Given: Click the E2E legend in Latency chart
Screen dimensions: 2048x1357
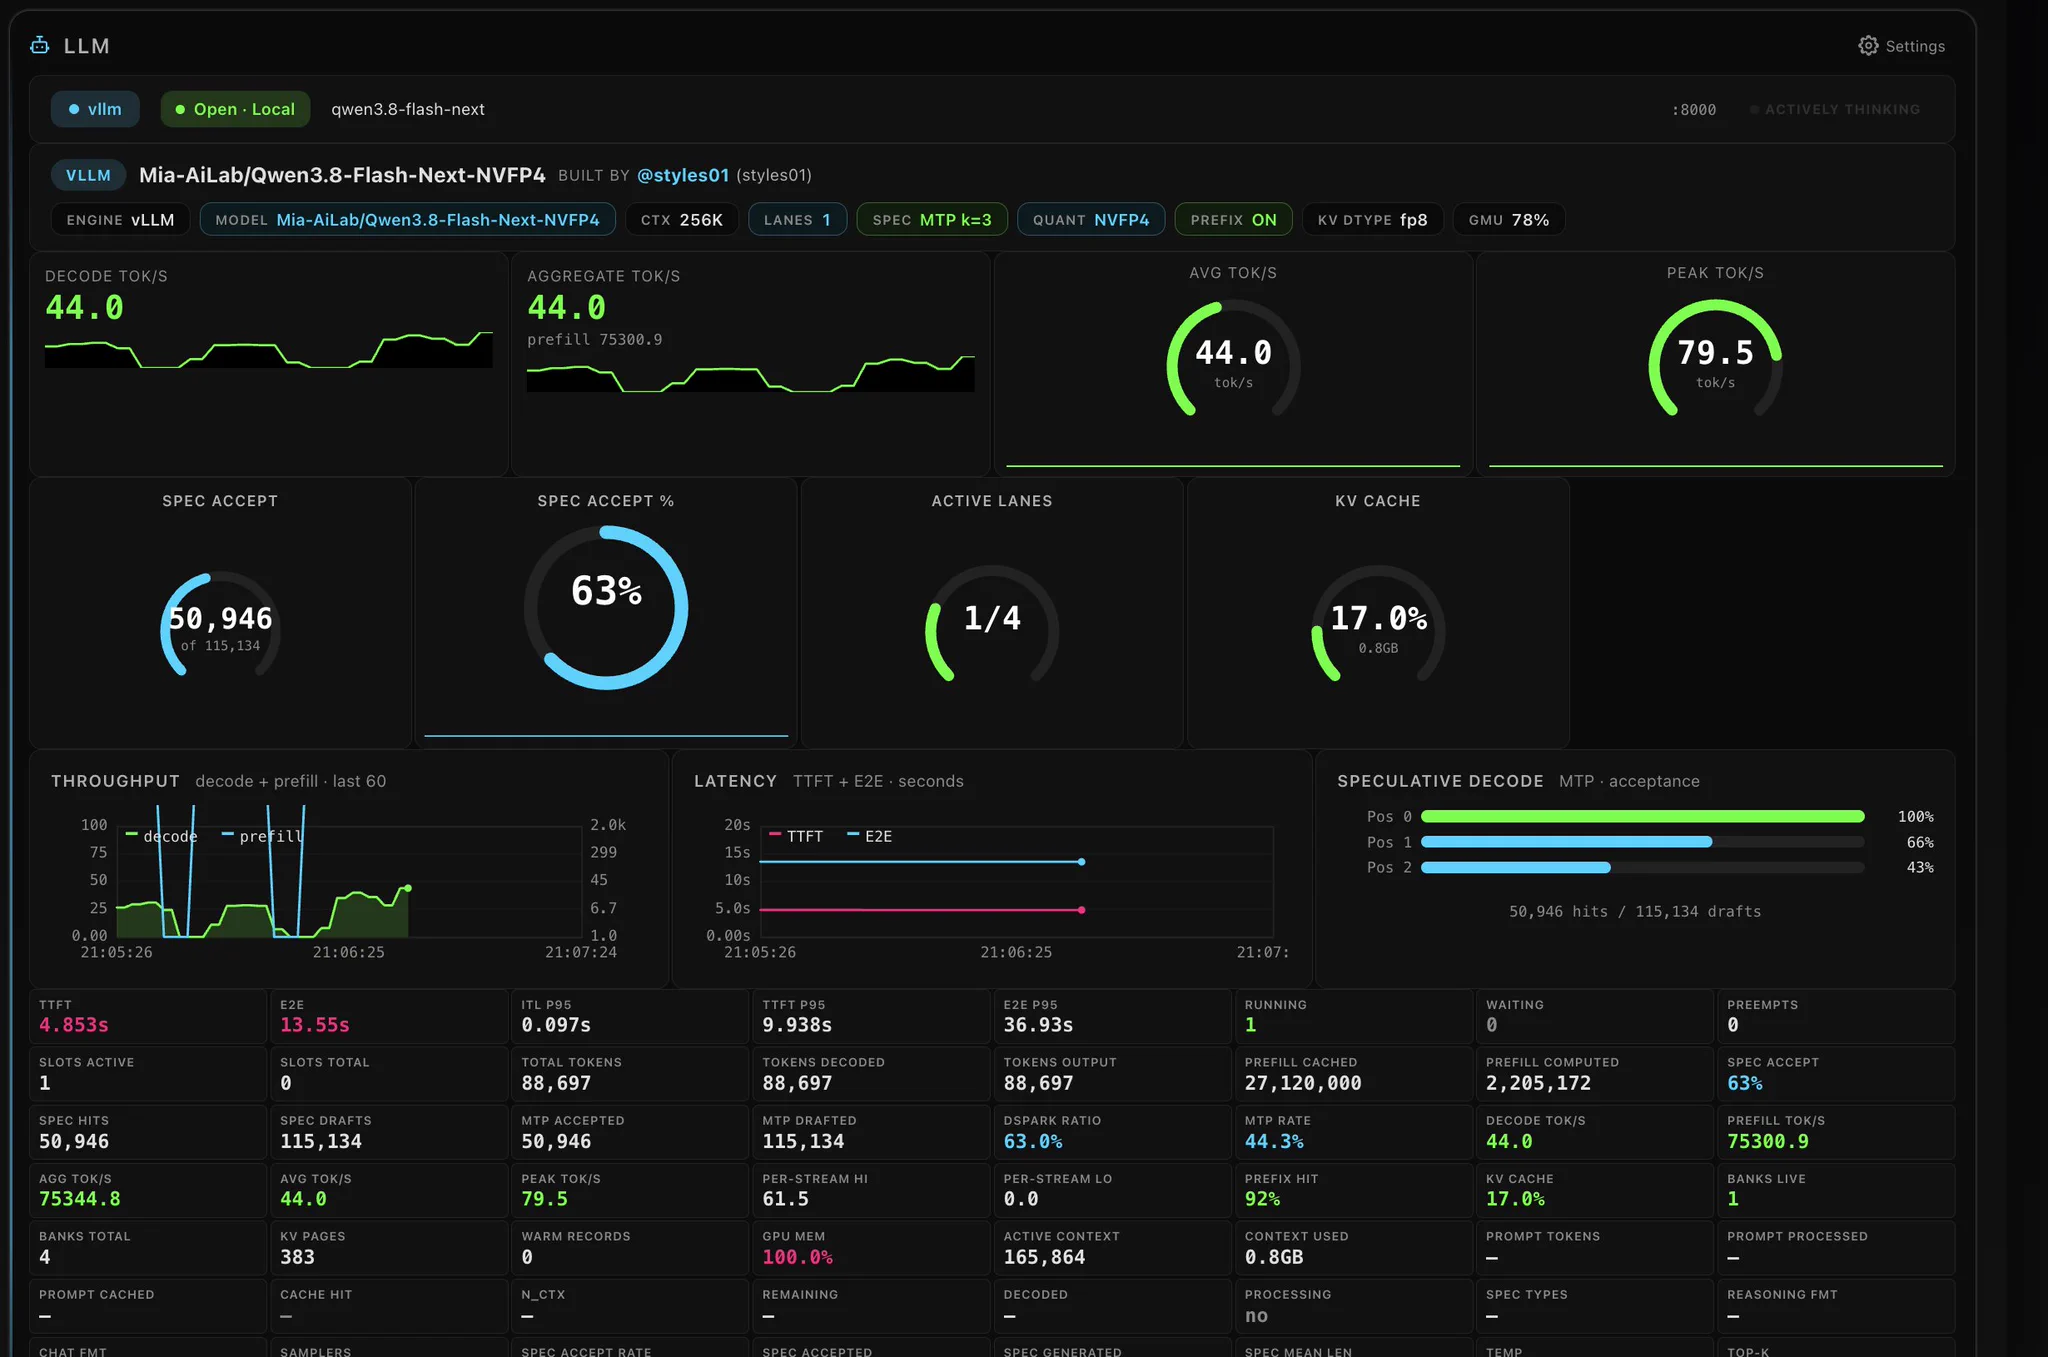Looking at the screenshot, I should [870, 836].
